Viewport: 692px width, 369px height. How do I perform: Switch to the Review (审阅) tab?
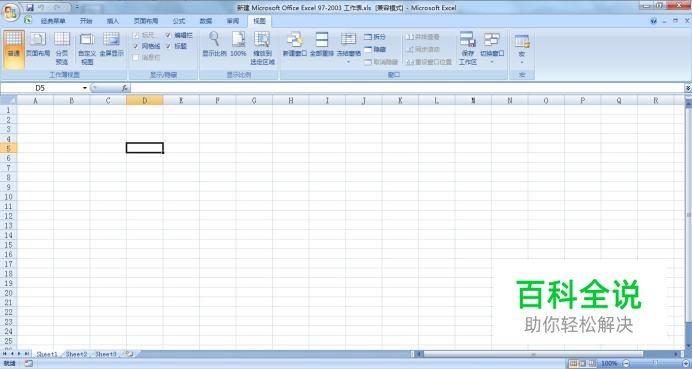(233, 21)
